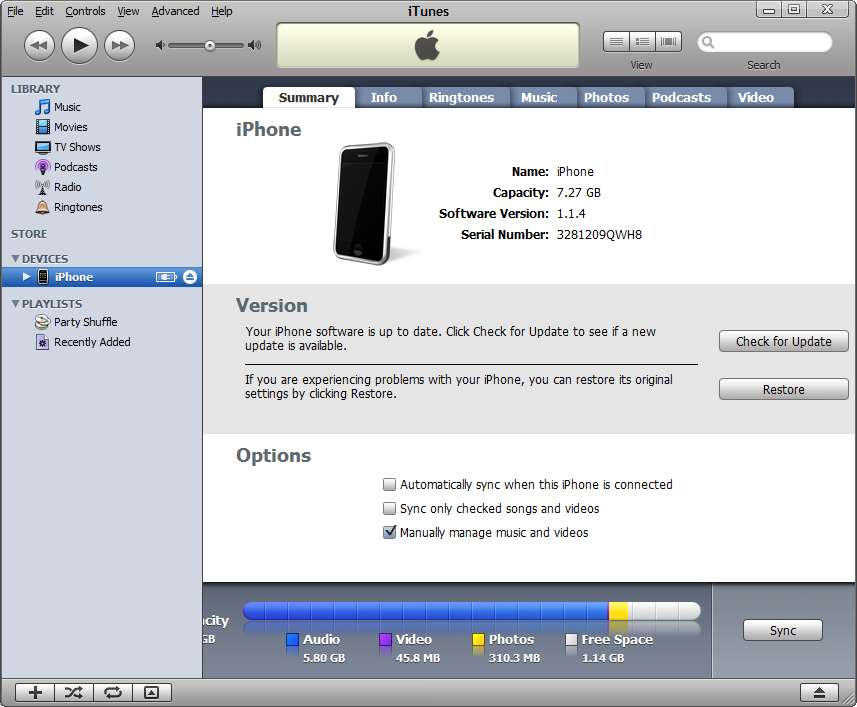The image size is (857, 707).
Task: Open the Controls menu
Action: 85,11
